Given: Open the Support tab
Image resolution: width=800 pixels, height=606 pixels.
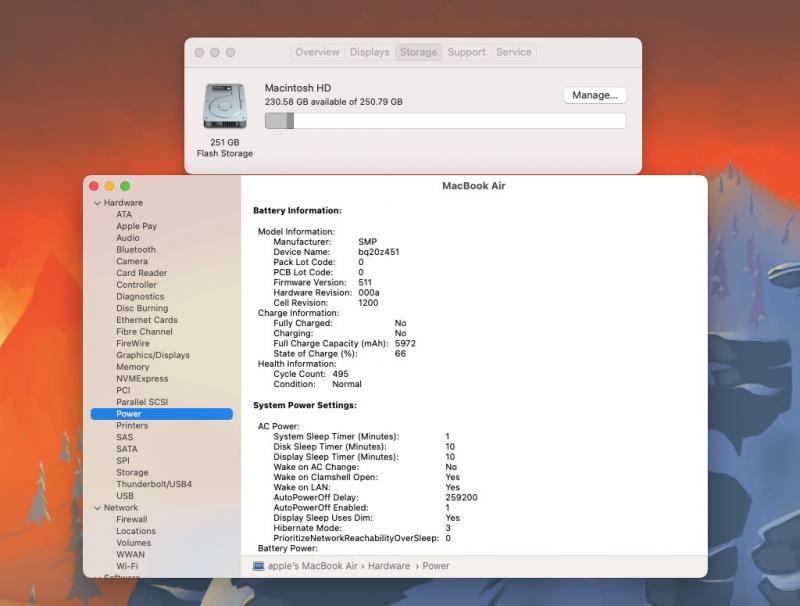Looking at the screenshot, I should [x=466, y=52].
